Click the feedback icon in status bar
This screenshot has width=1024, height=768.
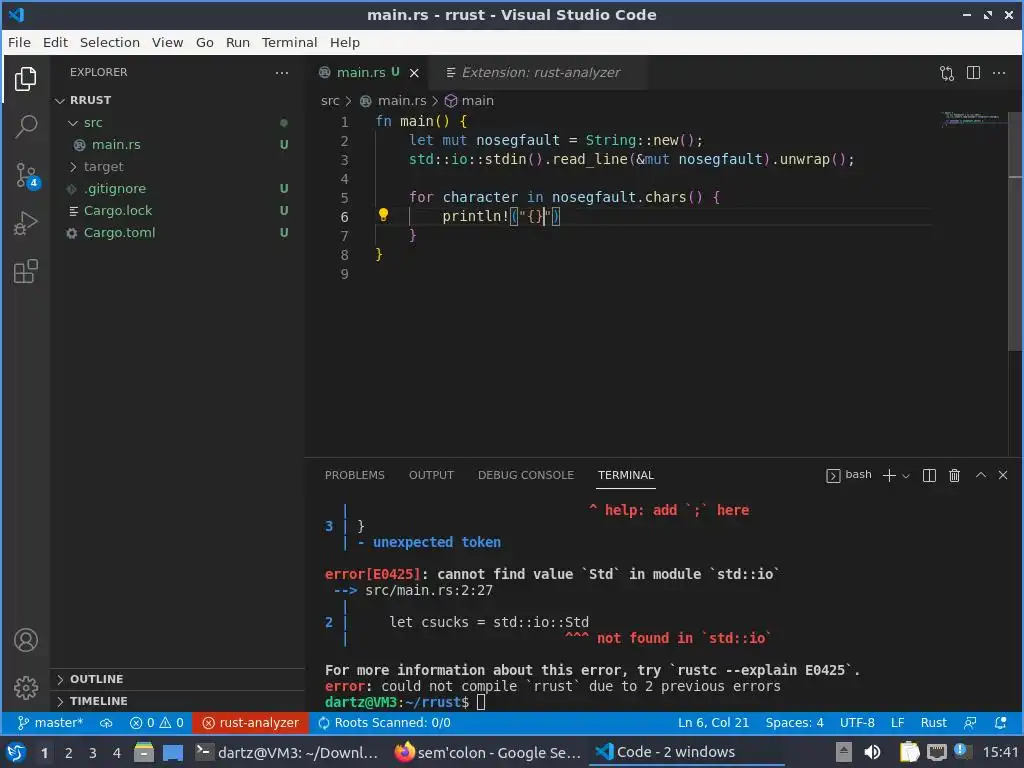coord(970,722)
